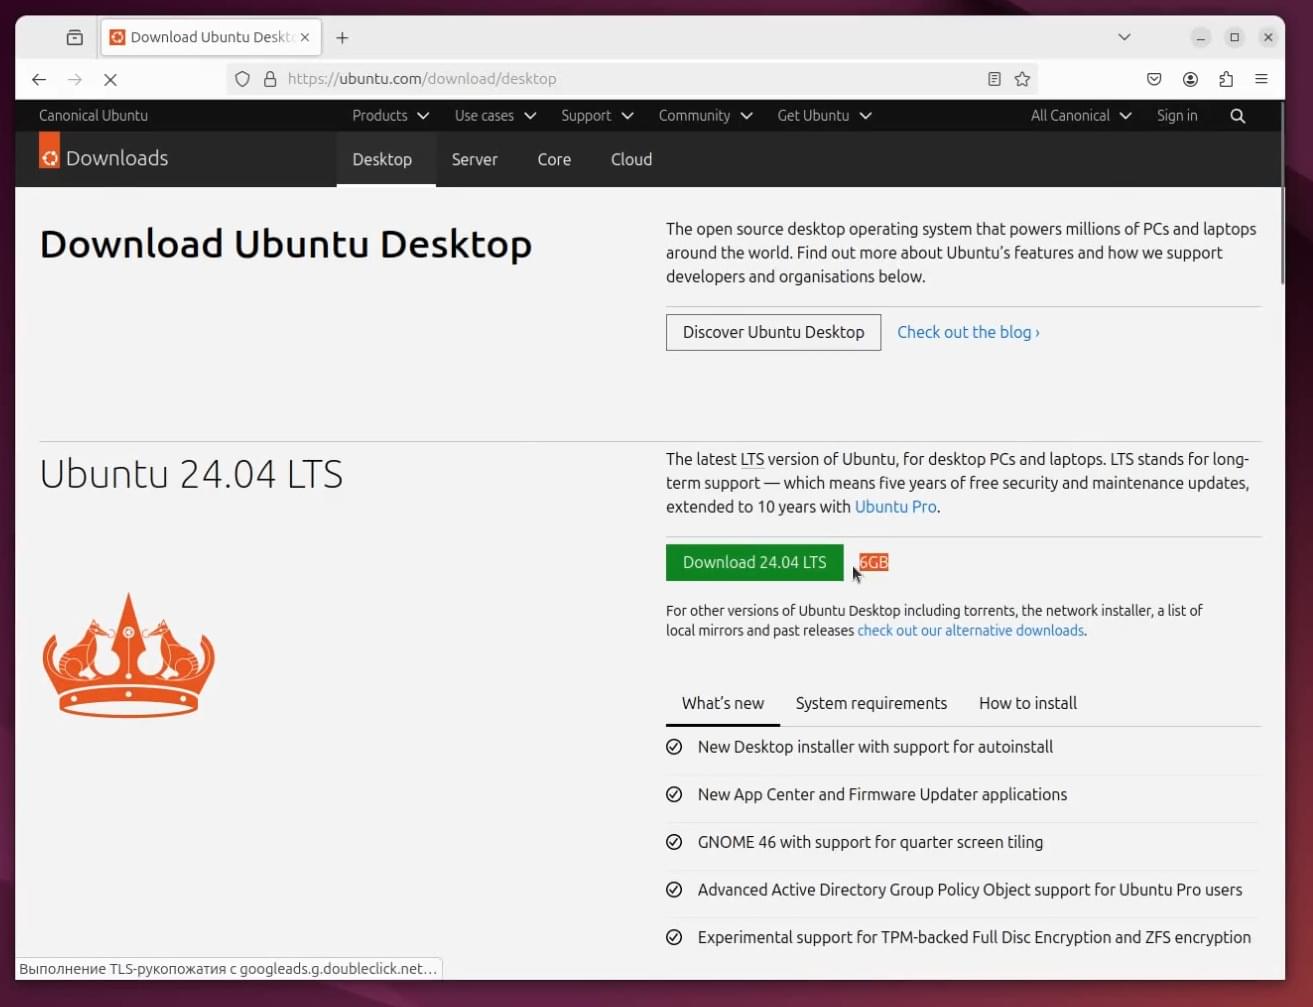Click the site security padlock icon
1313x1007 pixels.
click(270, 79)
